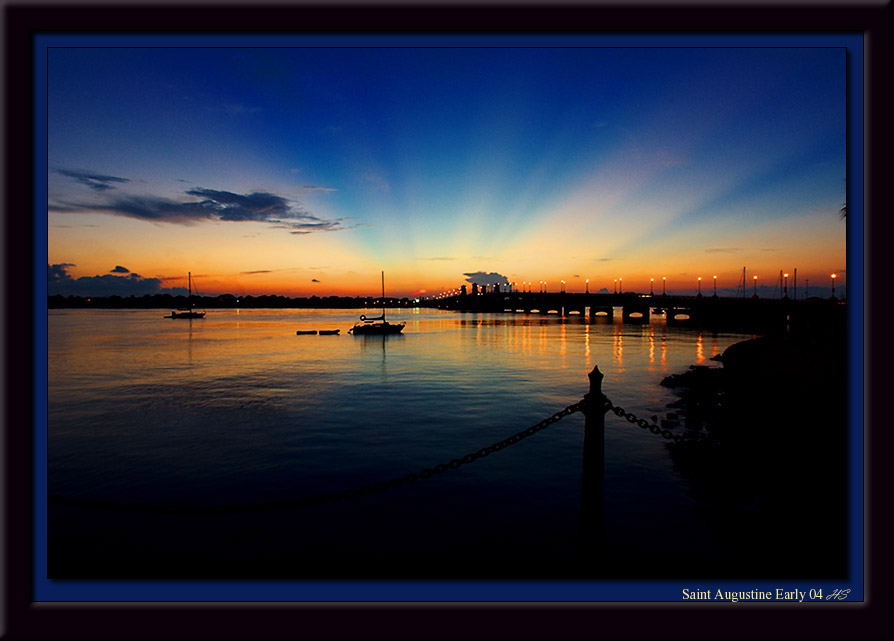Click the cursive signature beside the caption

pos(838,594)
